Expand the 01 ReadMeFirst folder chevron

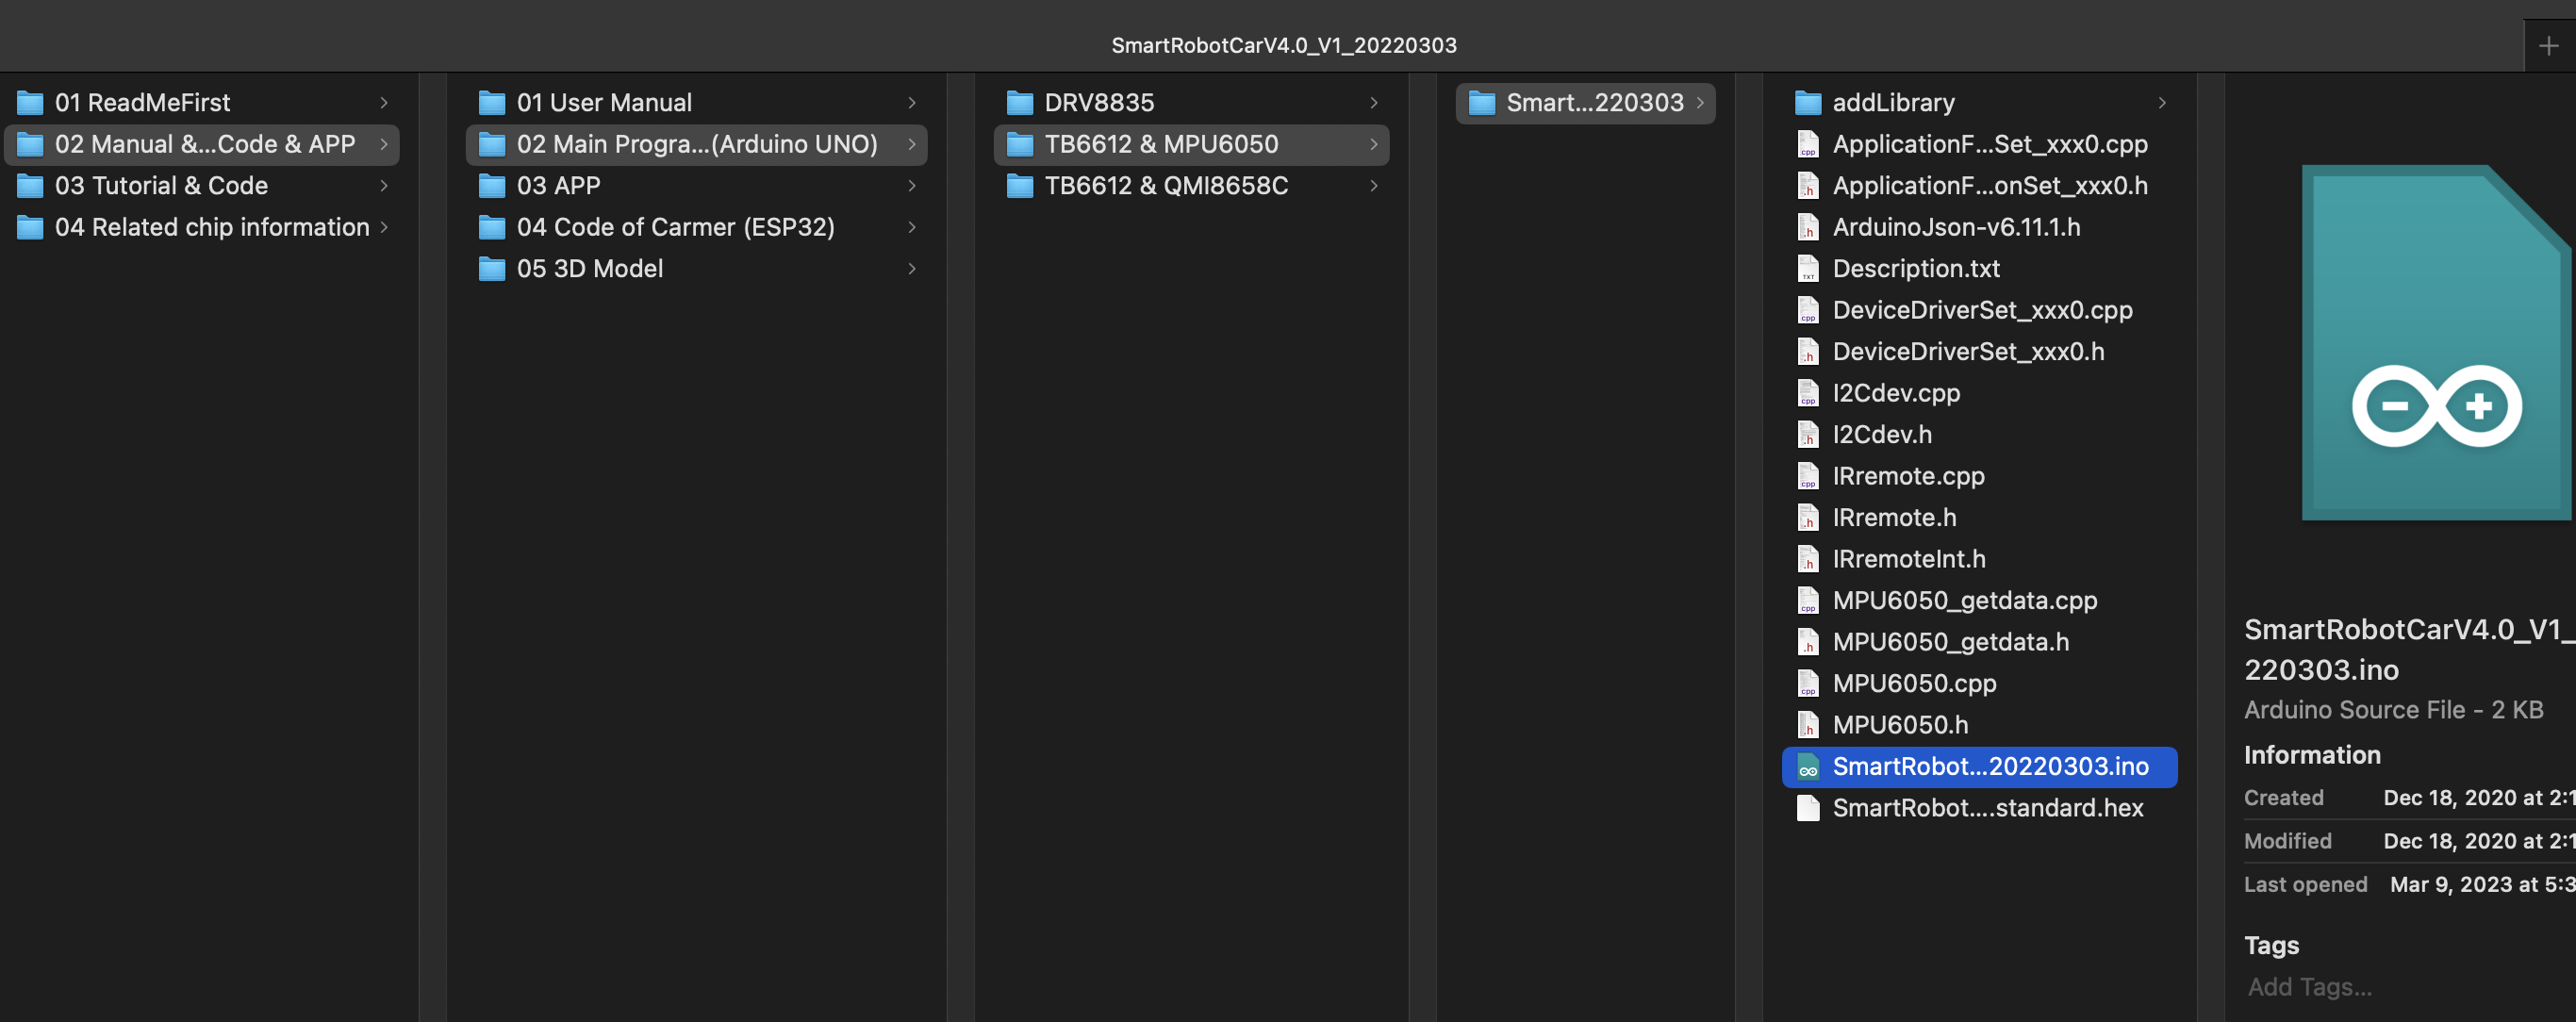coord(383,103)
